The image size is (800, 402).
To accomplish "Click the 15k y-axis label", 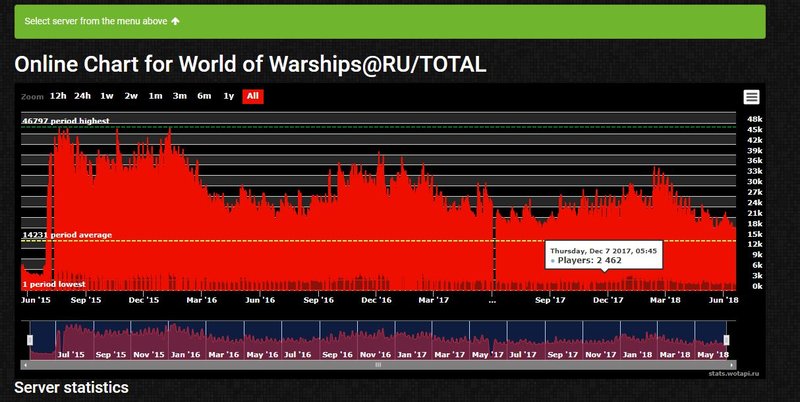I will (755, 234).
